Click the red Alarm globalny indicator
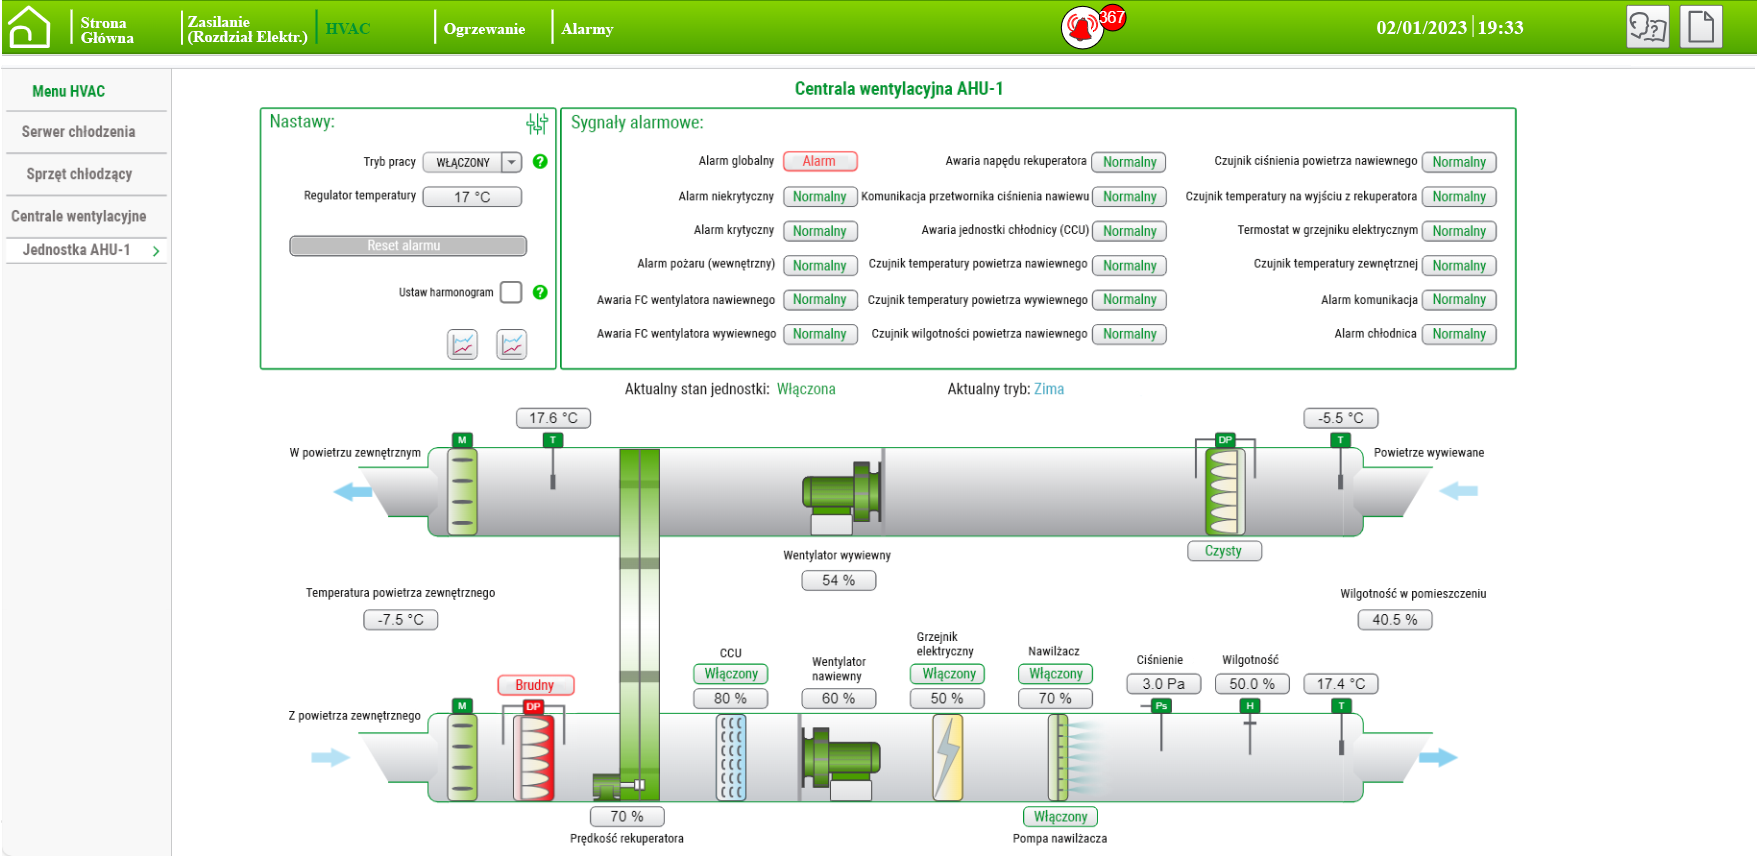This screenshot has width=1757, height=859. pyautogui.click(x=819, y=161)
